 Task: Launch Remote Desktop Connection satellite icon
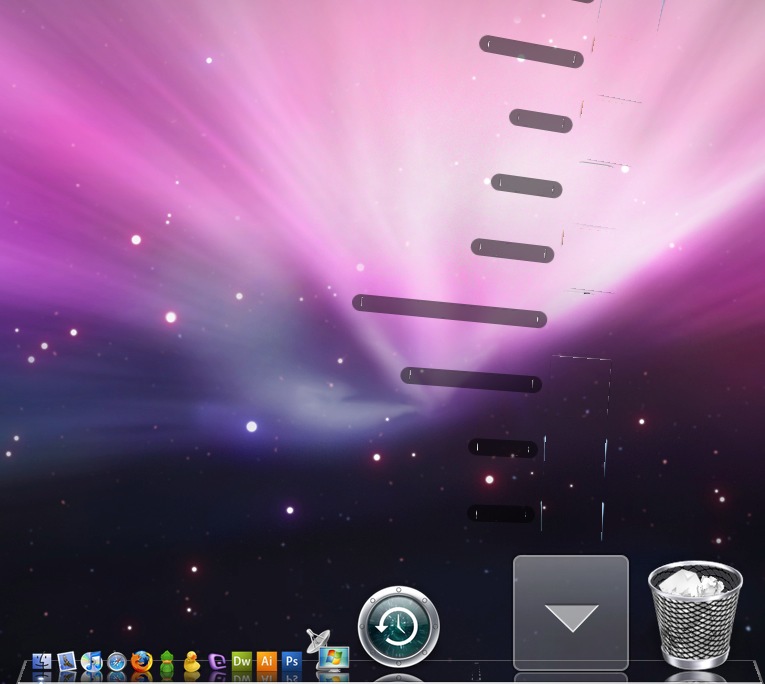tap(327, 651)
